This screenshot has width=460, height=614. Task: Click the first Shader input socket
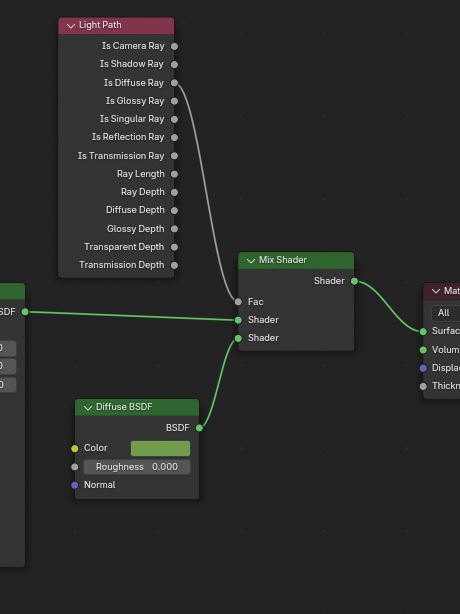(238, 320)
